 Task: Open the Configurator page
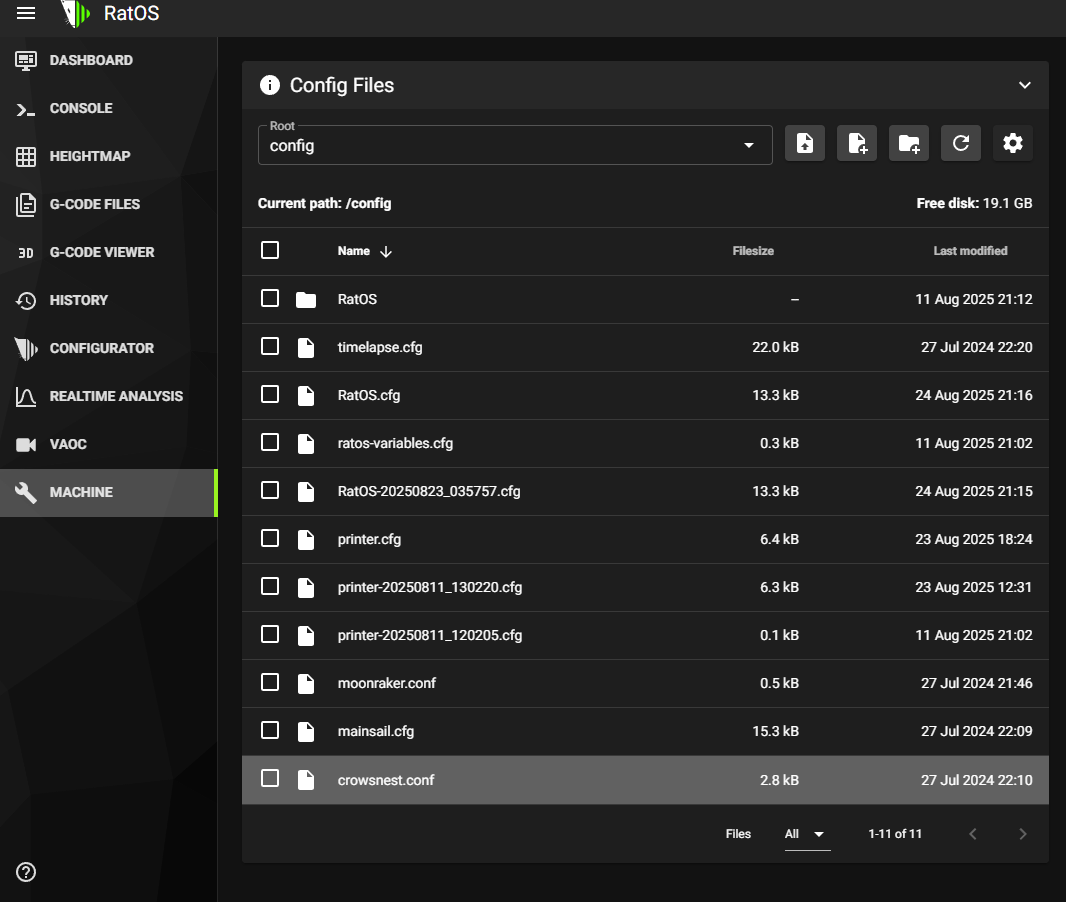(x=109, y=349)
